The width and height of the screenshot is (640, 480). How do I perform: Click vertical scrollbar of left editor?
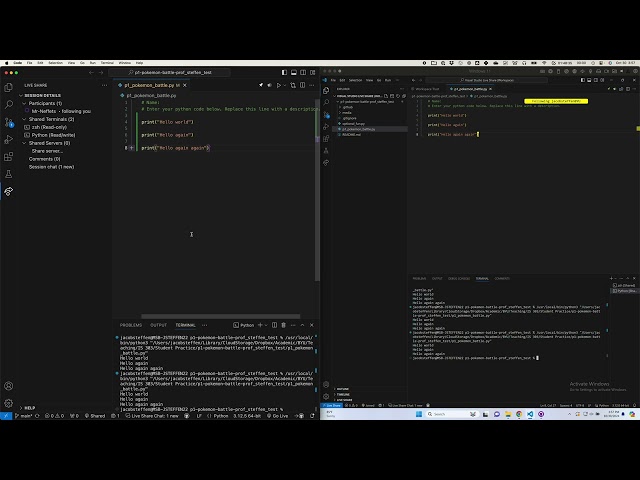coord(317,190)
